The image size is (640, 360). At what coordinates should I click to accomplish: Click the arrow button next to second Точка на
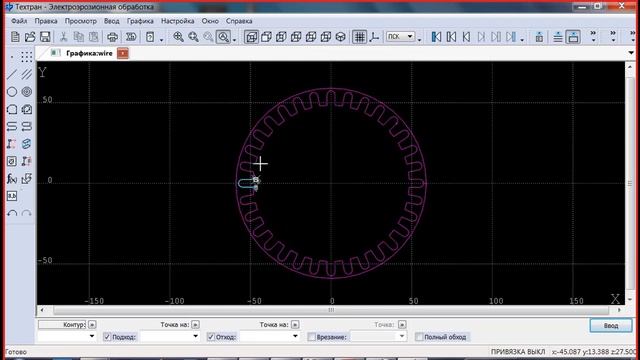295,325
